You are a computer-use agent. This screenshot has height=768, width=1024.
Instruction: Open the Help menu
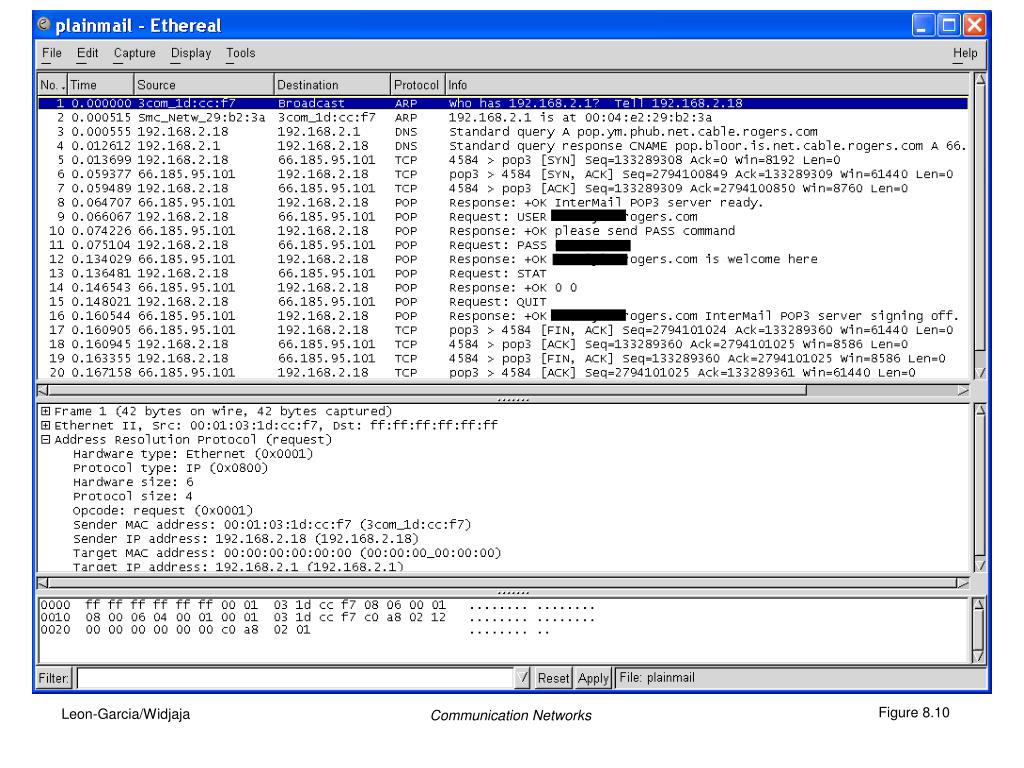[965, 54]
